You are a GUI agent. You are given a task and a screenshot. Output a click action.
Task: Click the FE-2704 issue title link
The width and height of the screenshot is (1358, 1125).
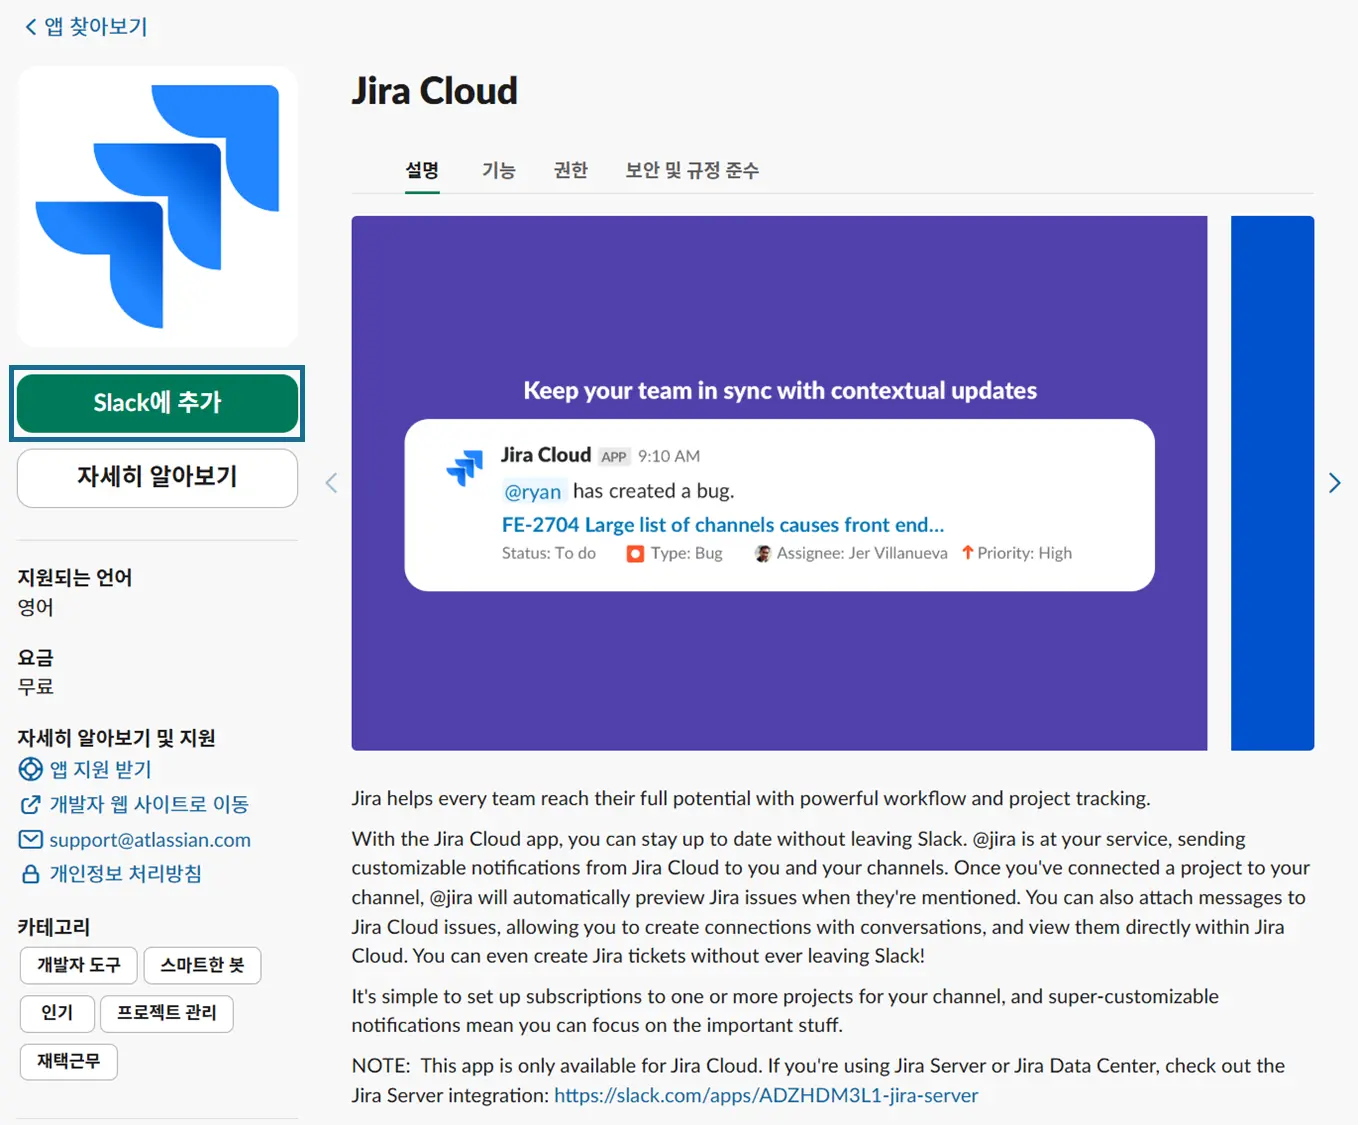[x=723, y=525]
